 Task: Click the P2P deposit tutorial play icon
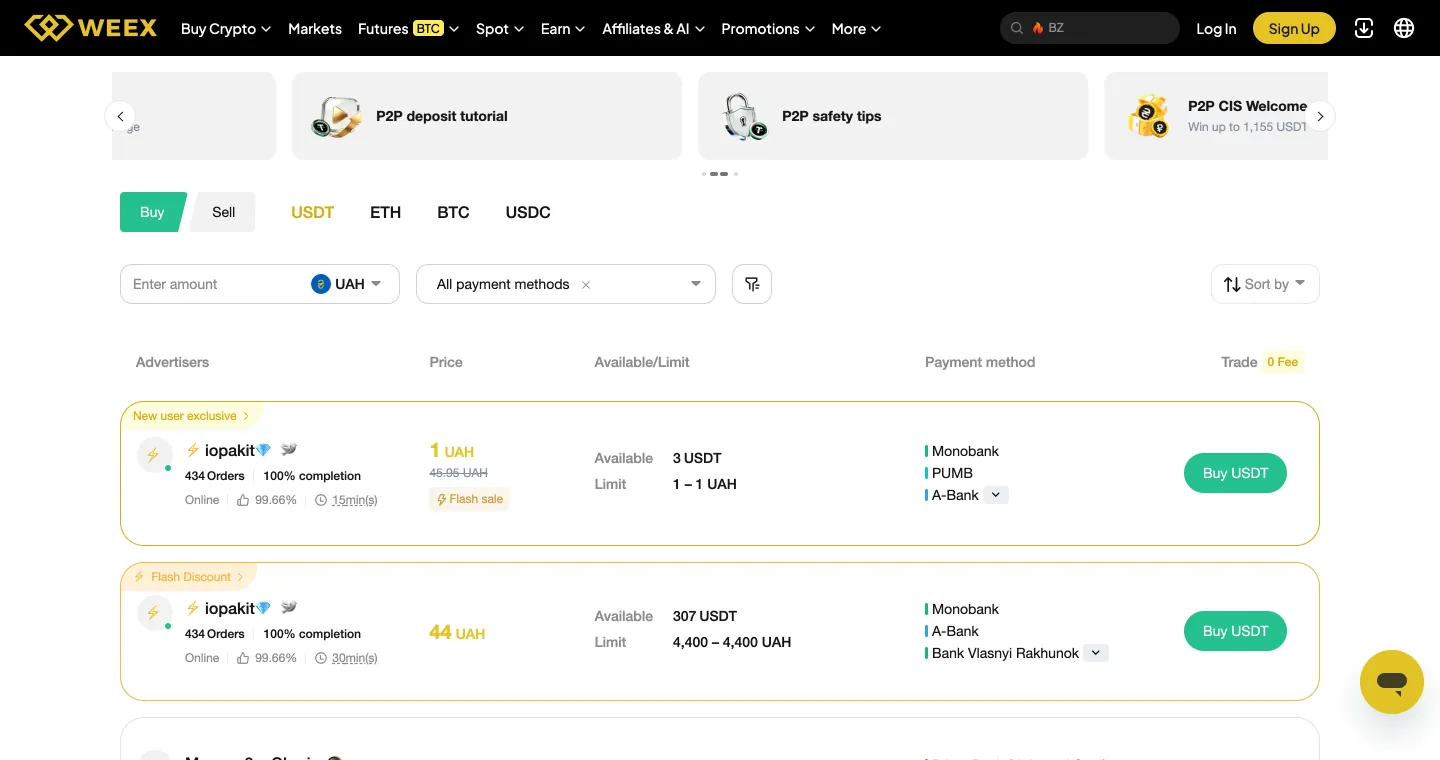(x=336, y=116)
